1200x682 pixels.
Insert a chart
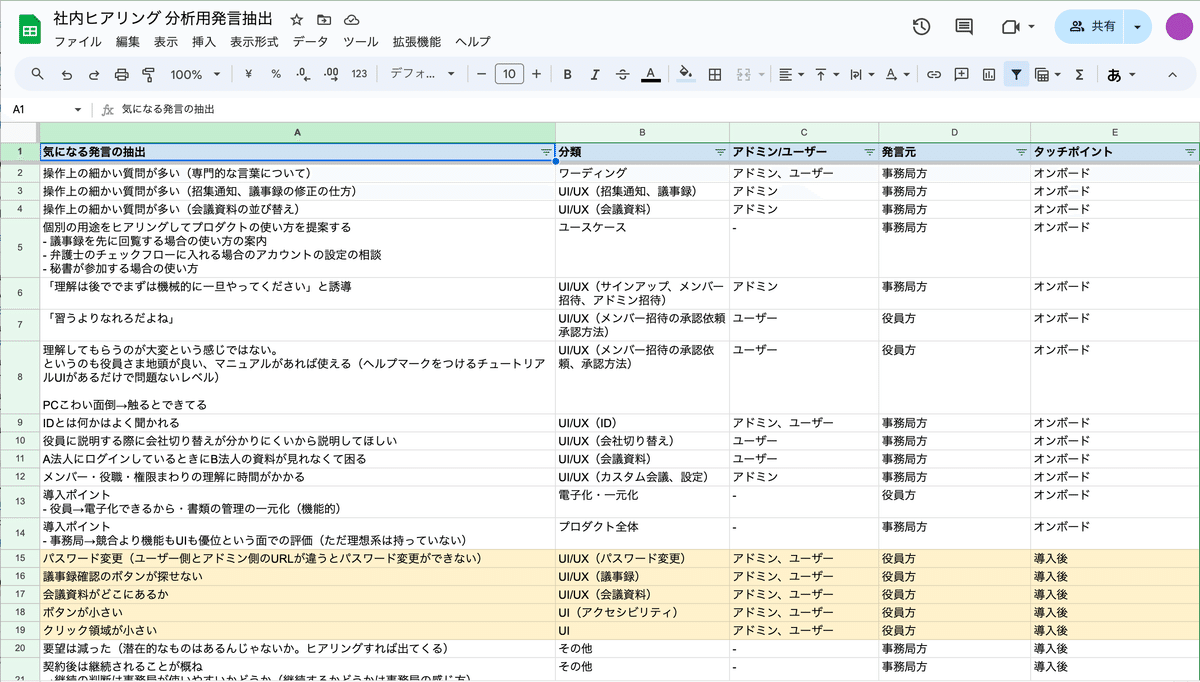(989, 74)
